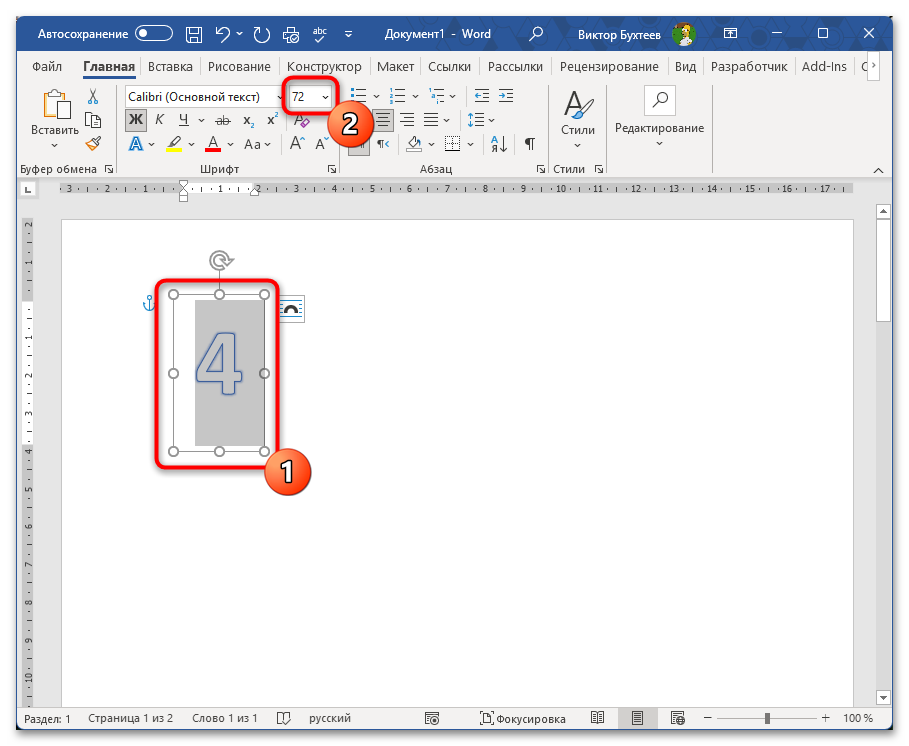Switch to the Макет tab
The image size is (909, 746).
pos(395,67)
